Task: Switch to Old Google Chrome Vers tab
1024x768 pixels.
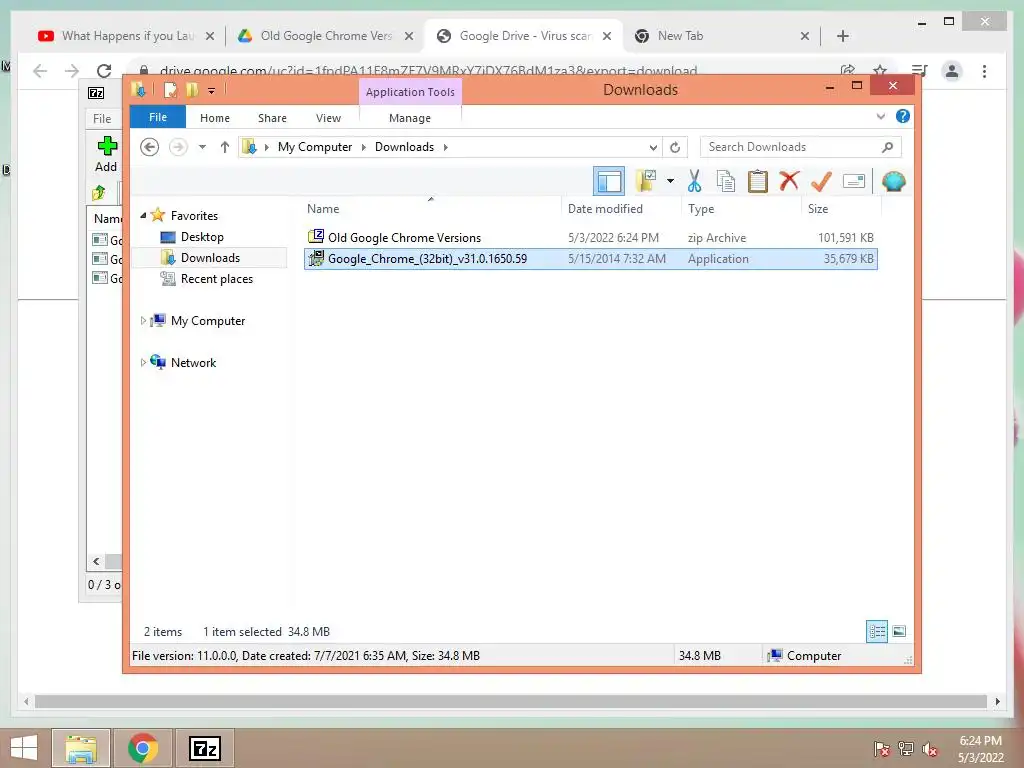Action: click(326, 36)
